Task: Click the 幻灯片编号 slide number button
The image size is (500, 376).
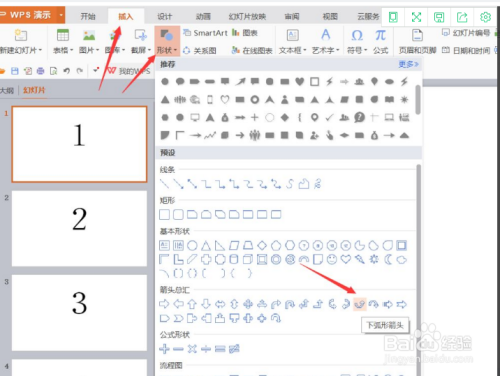Action: click(466, 33)
